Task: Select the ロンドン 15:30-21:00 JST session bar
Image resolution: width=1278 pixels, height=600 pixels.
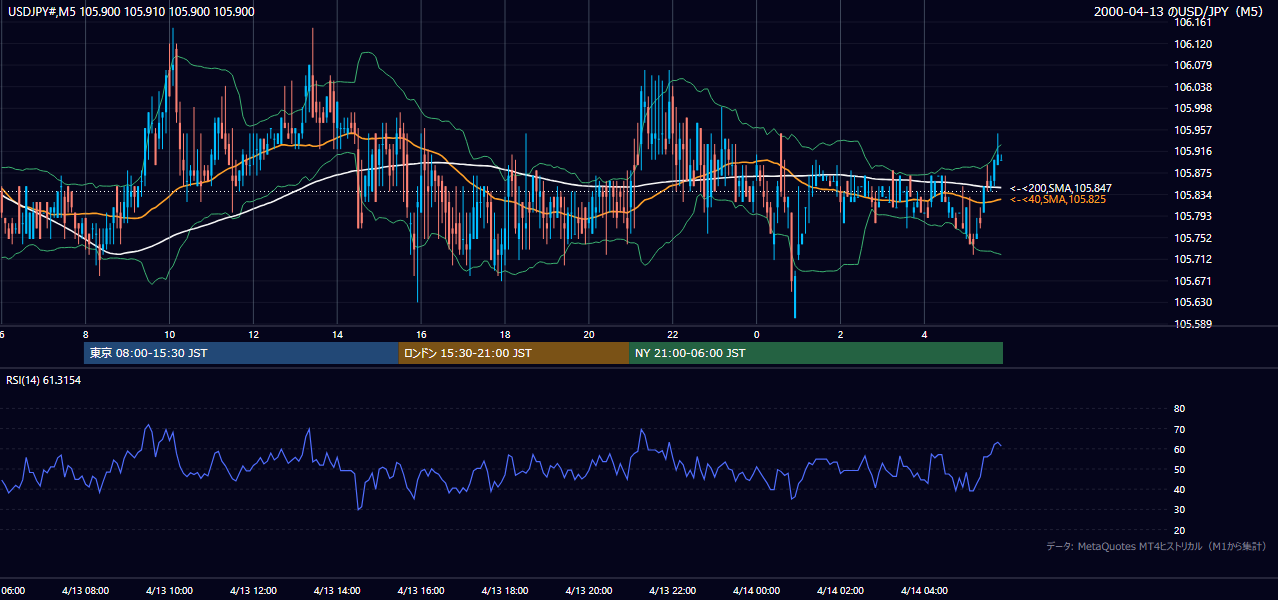Action: [x=514, y=353]
